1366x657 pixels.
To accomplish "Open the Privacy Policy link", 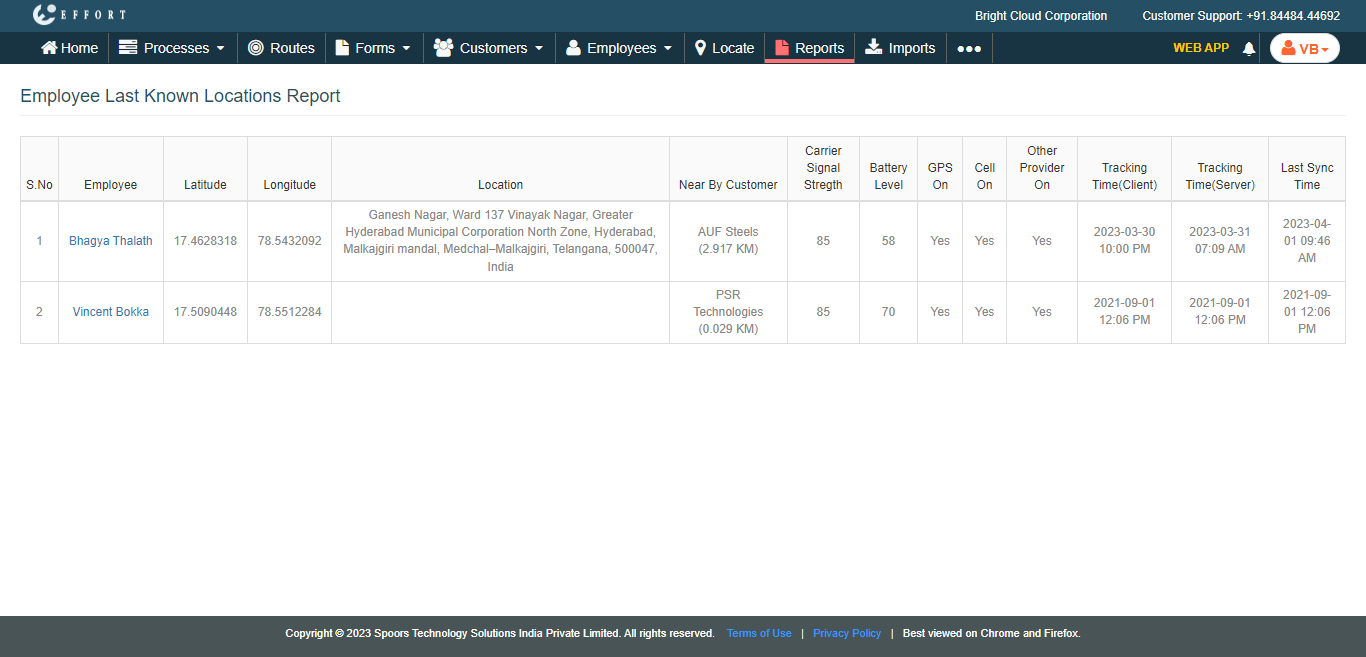I will coord(847,633).
